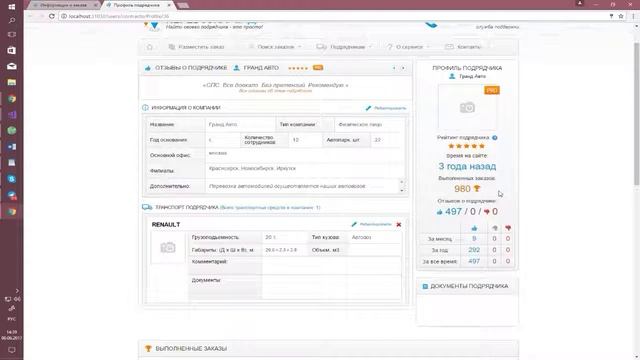The height and width of the screenshot is (360, 640).
Task: Open Windows search from the taskbar
Action: (x=11, y=20)
